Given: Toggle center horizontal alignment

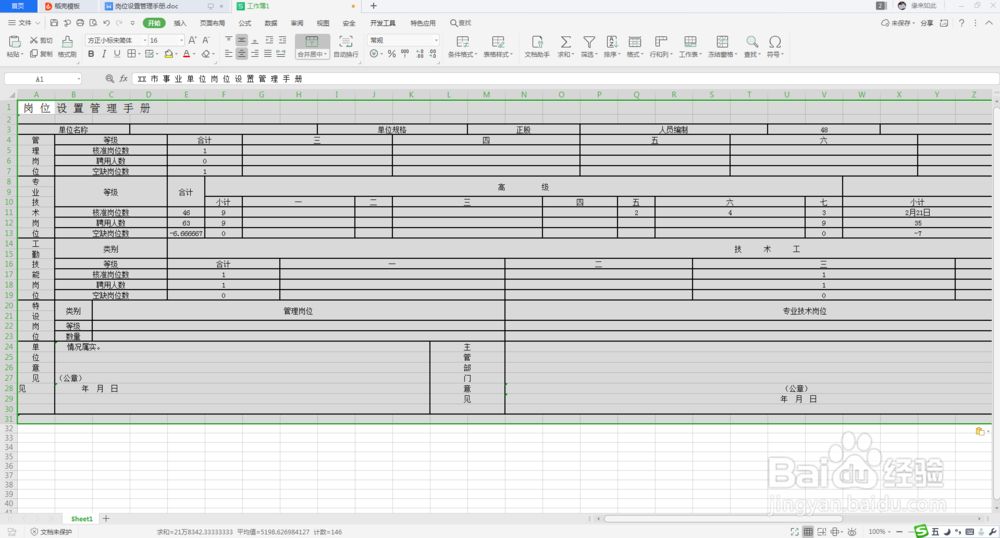Looking at the screenshot, I should click(242, 54).
